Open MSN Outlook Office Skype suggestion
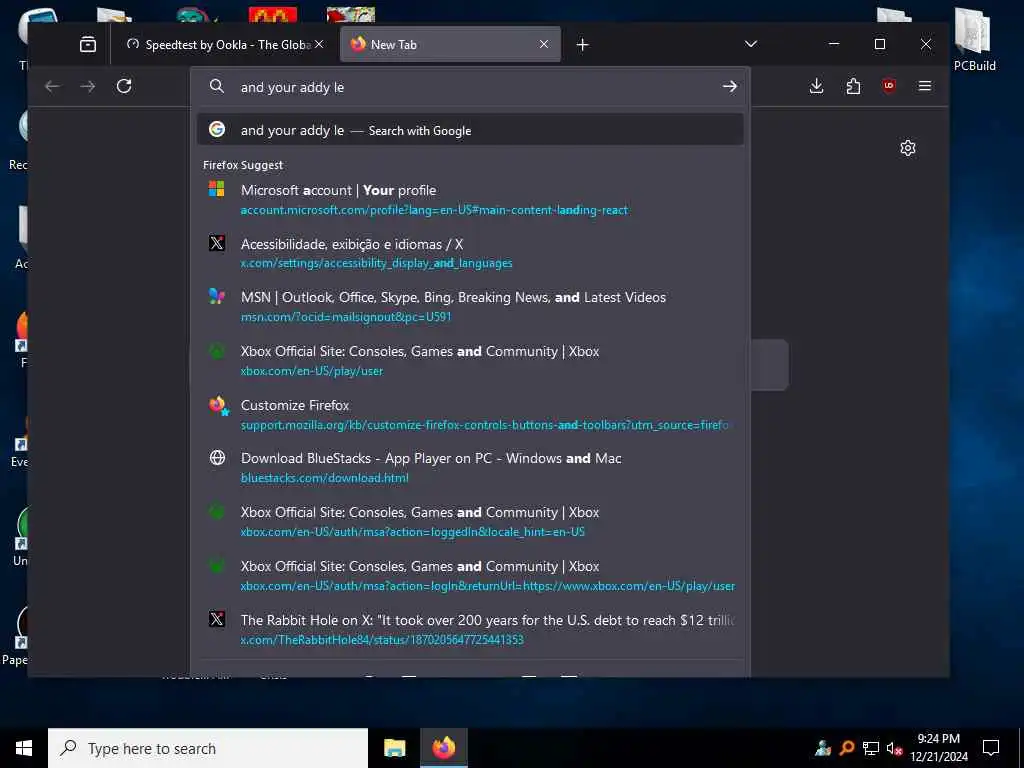 pyautogui.click(x=470, y=306)
